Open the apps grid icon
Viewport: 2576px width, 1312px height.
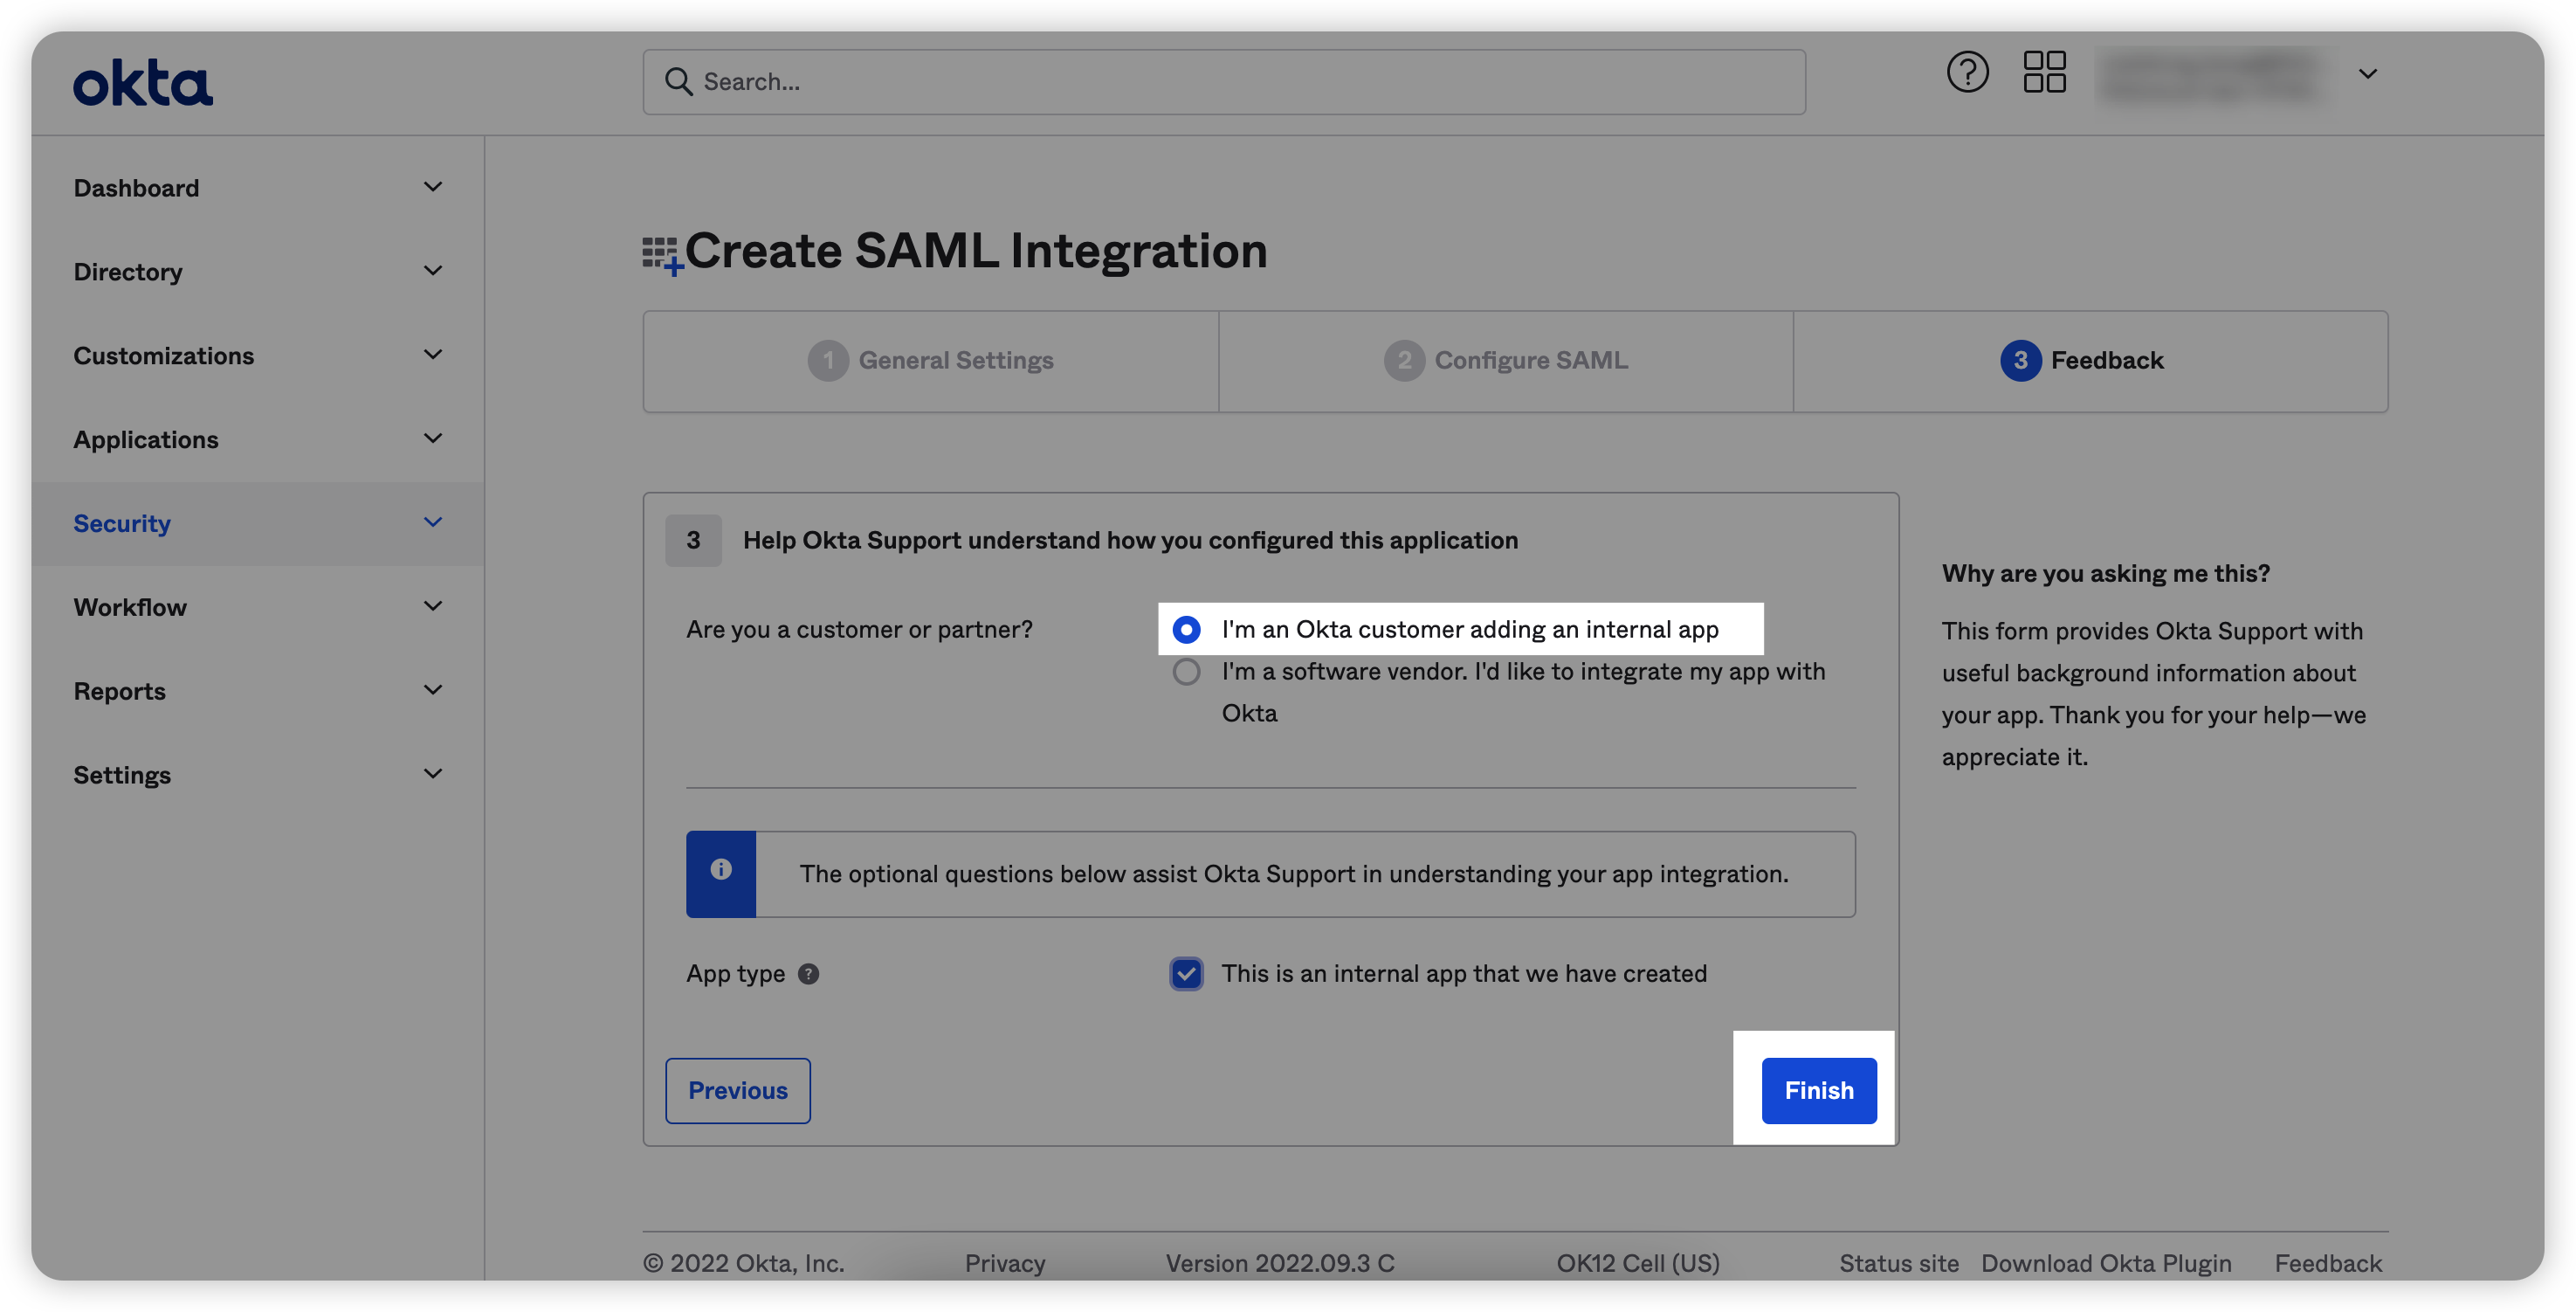pyautogui.click(x=2044, y=72)
